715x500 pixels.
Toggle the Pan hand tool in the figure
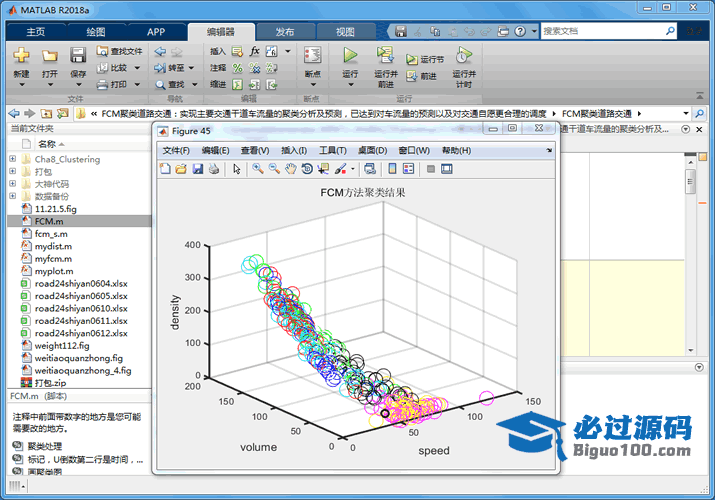point(291,169)
